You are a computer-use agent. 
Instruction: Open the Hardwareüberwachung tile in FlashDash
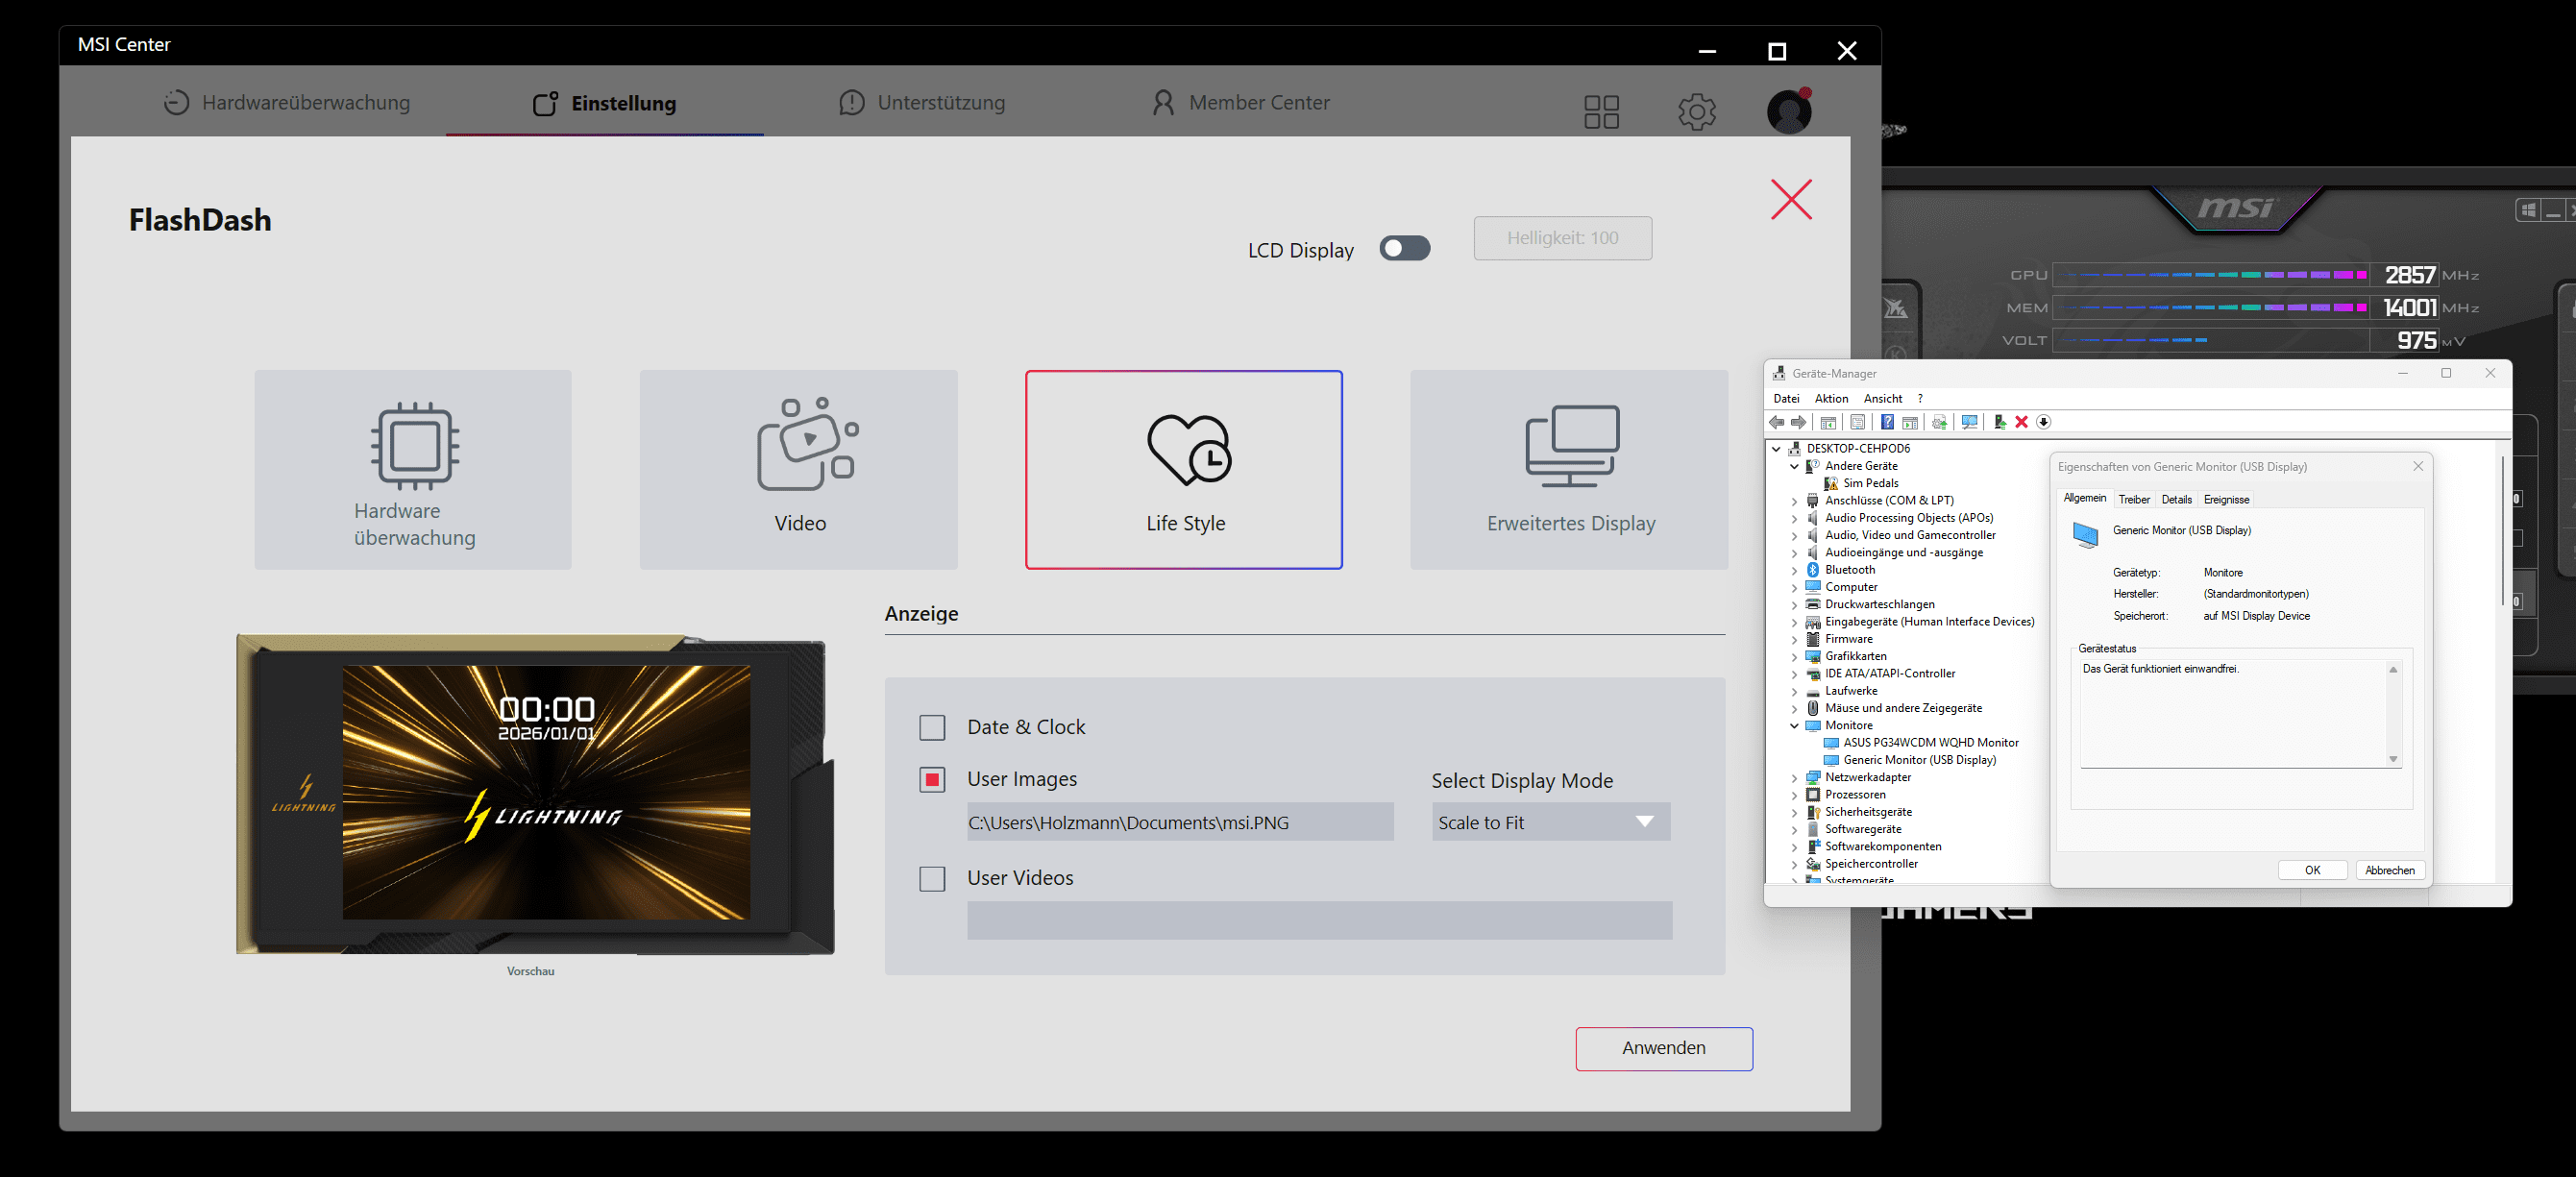(413, 469)
